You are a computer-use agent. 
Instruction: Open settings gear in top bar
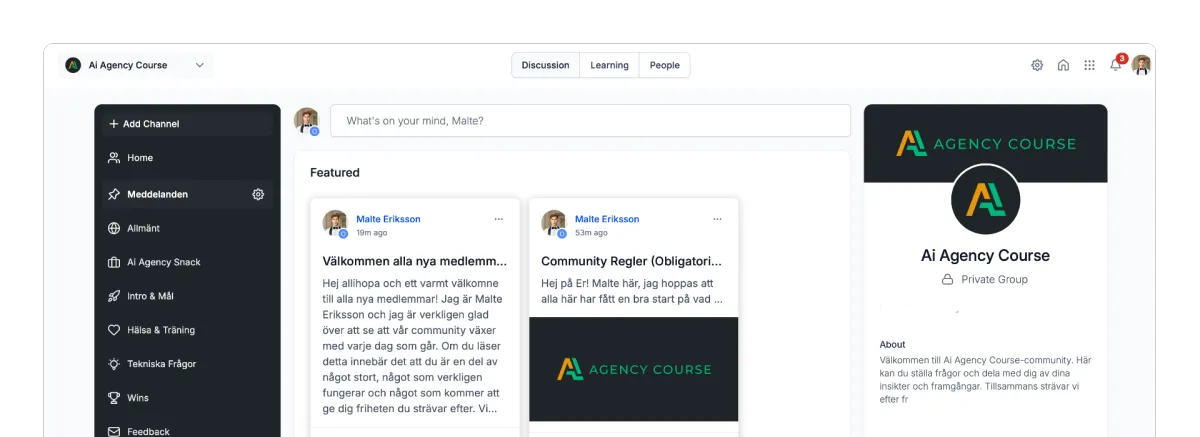(1037, 65)
